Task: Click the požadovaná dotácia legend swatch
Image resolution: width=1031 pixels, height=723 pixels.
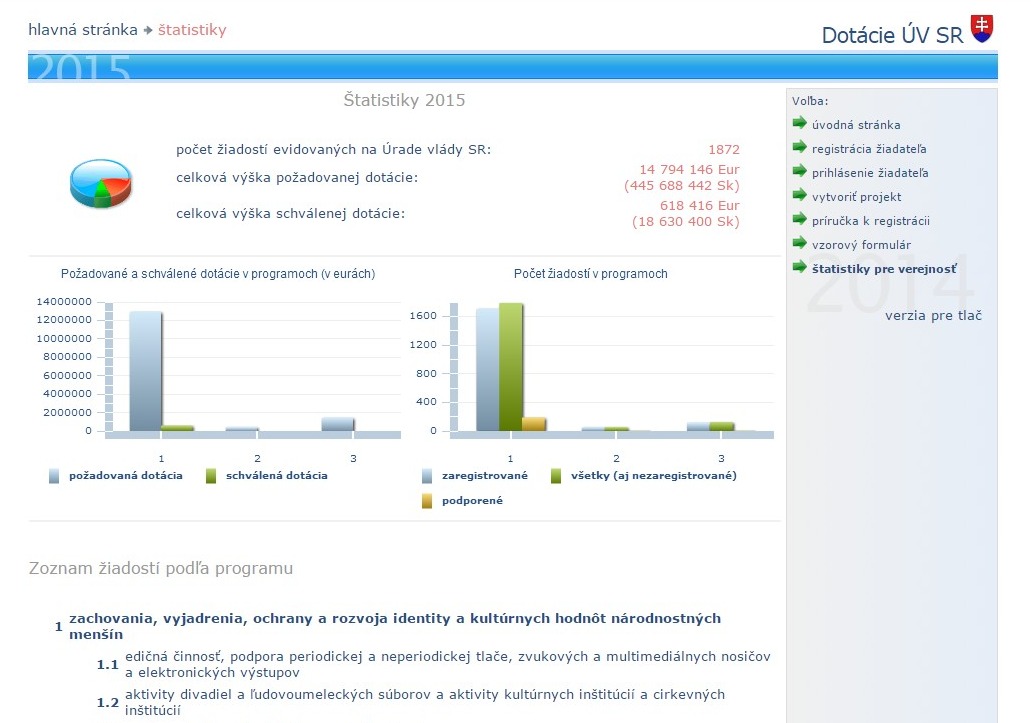Action: (54, 476)
